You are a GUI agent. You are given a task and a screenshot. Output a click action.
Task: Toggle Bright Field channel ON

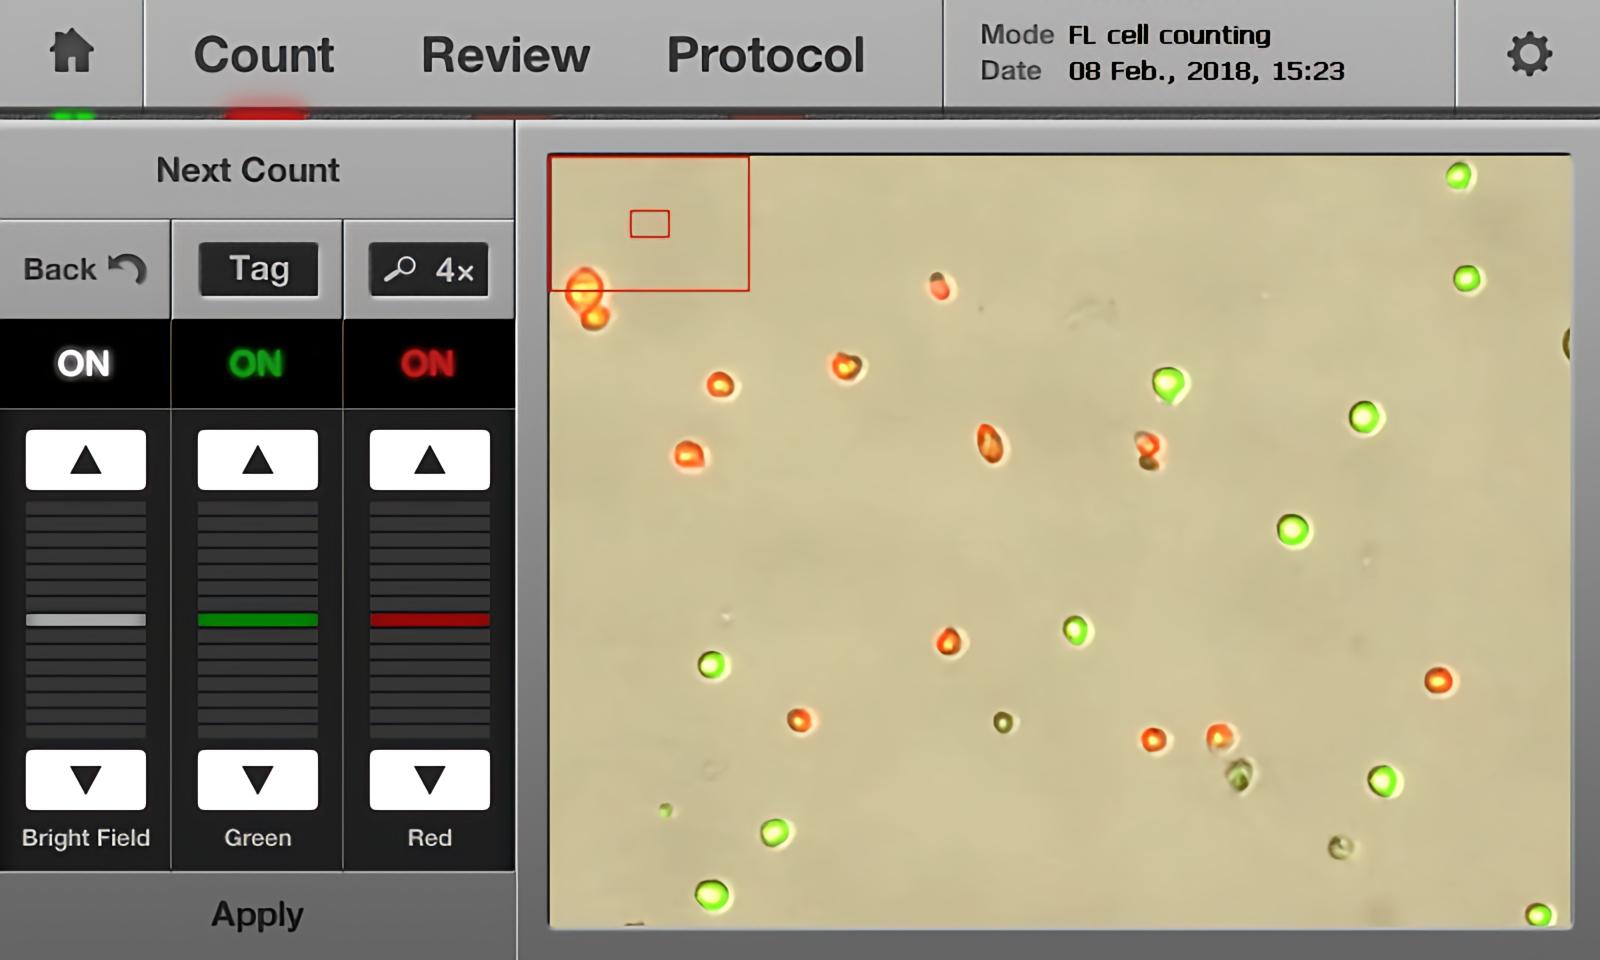click(84, 363)
